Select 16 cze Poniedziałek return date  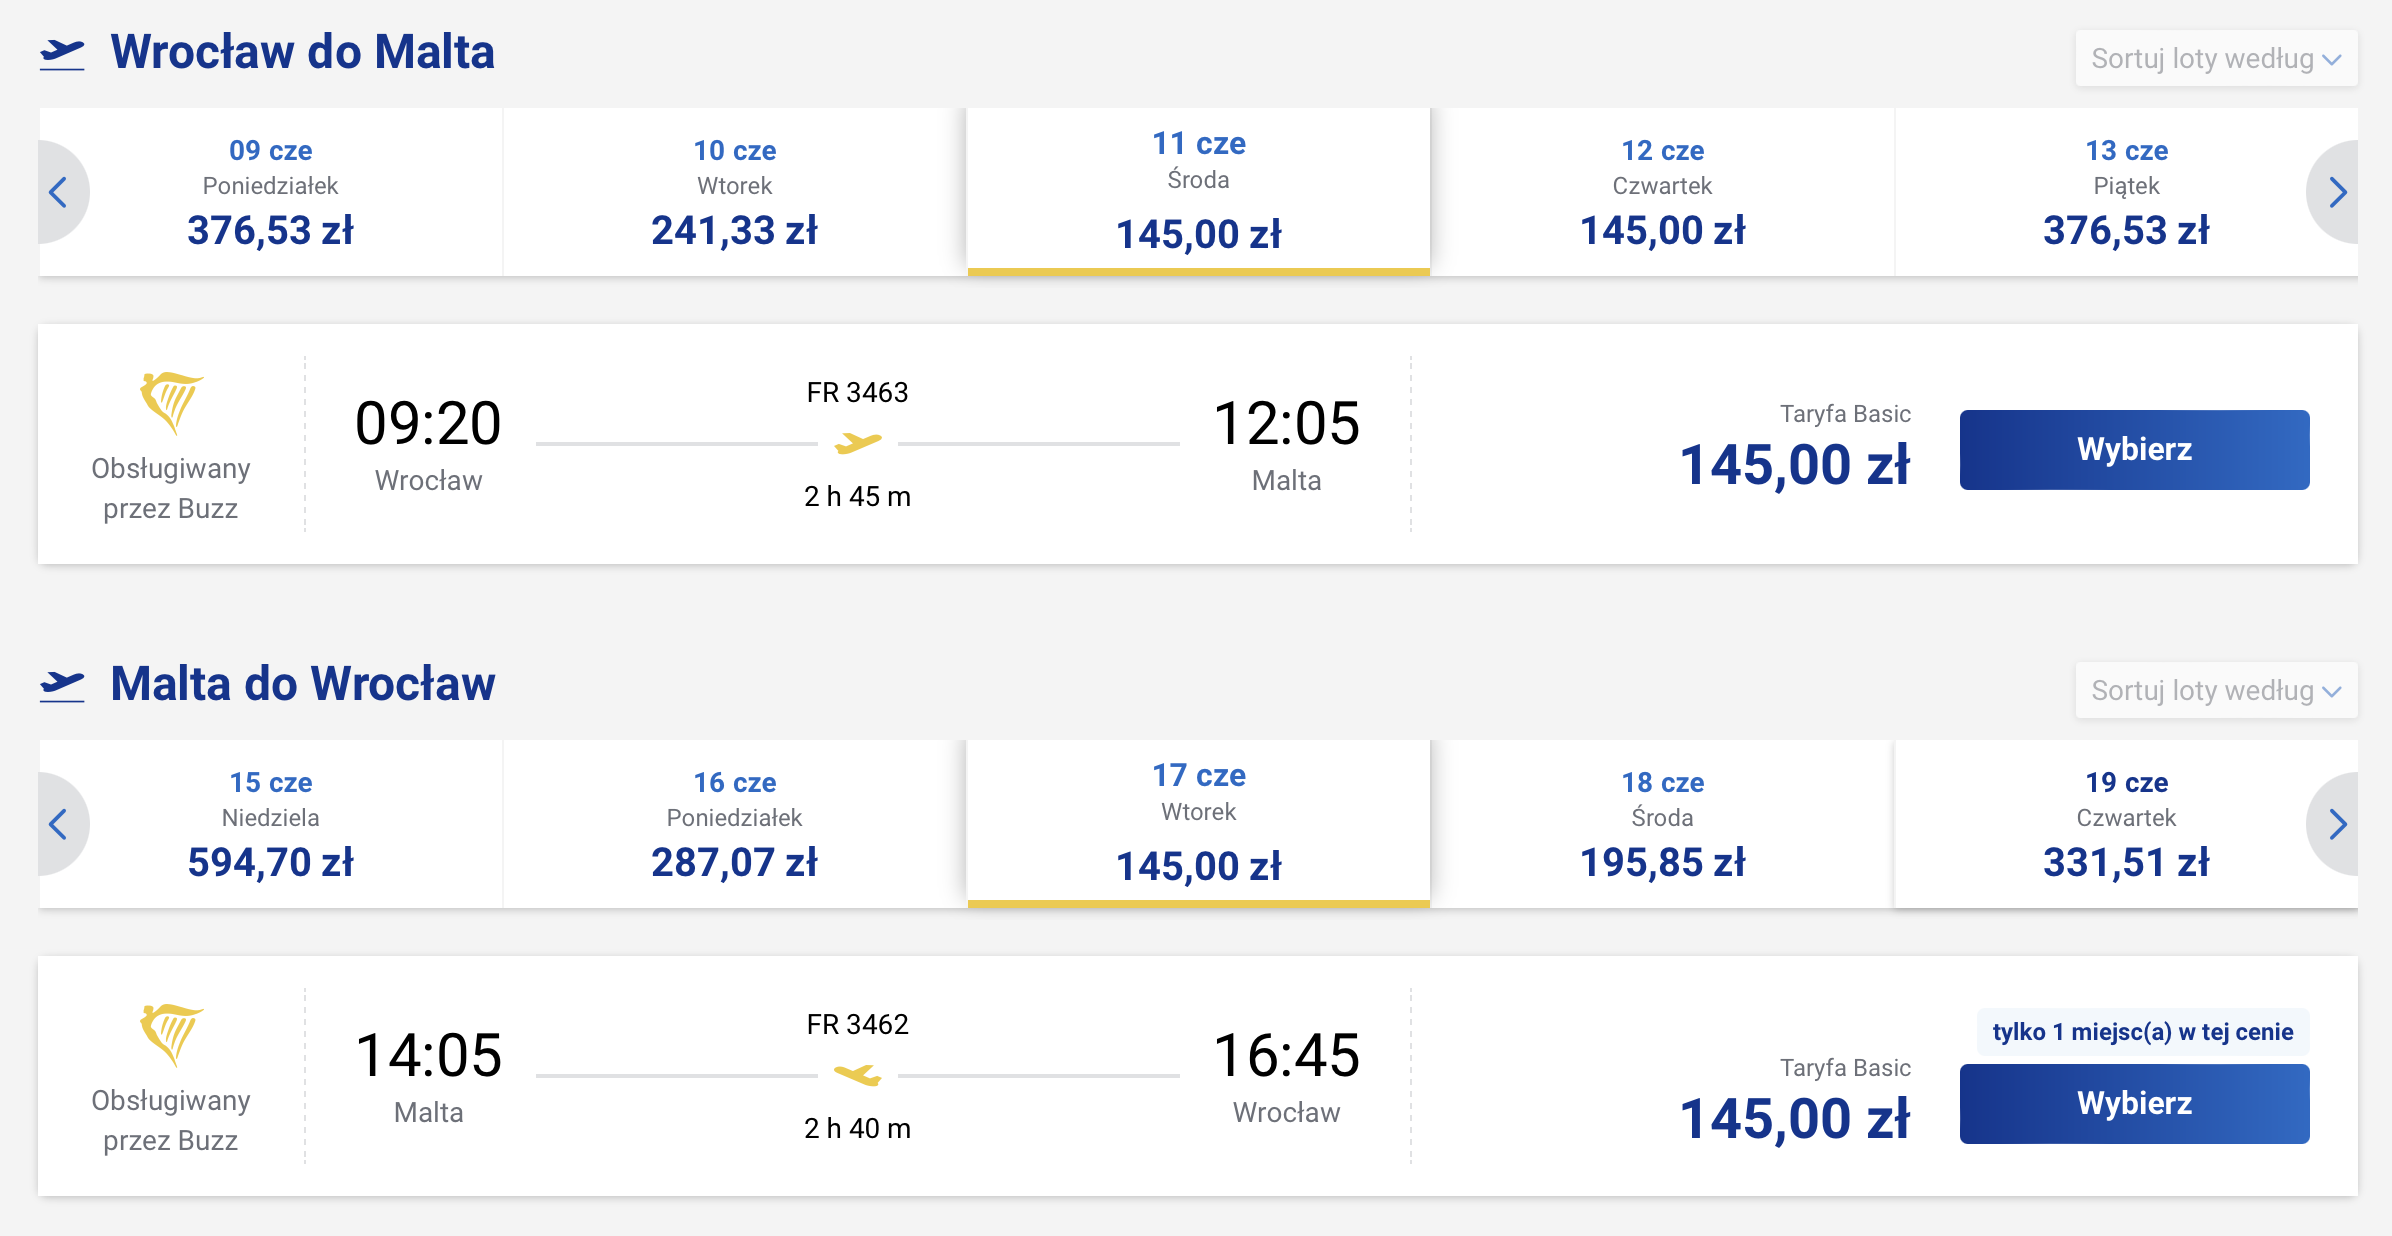tap(734, 824)
